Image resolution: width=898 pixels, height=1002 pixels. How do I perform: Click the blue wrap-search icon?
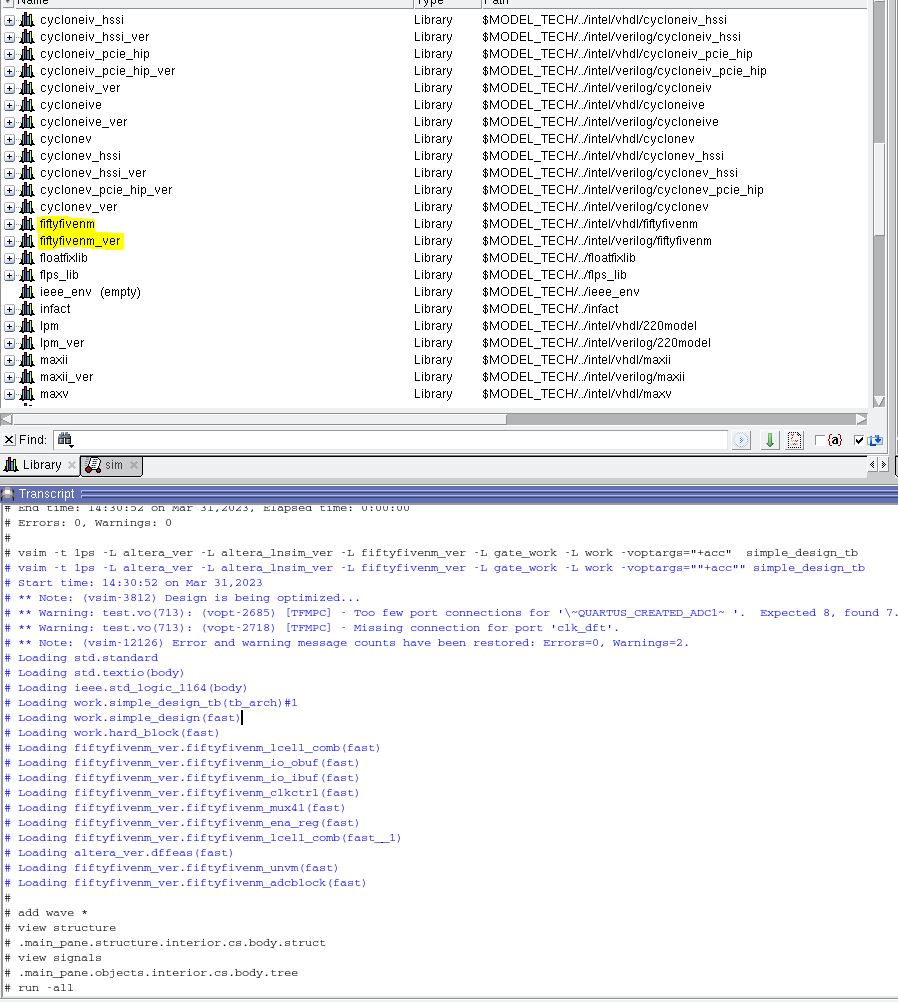pyautogui.click(x=876, y=440)
